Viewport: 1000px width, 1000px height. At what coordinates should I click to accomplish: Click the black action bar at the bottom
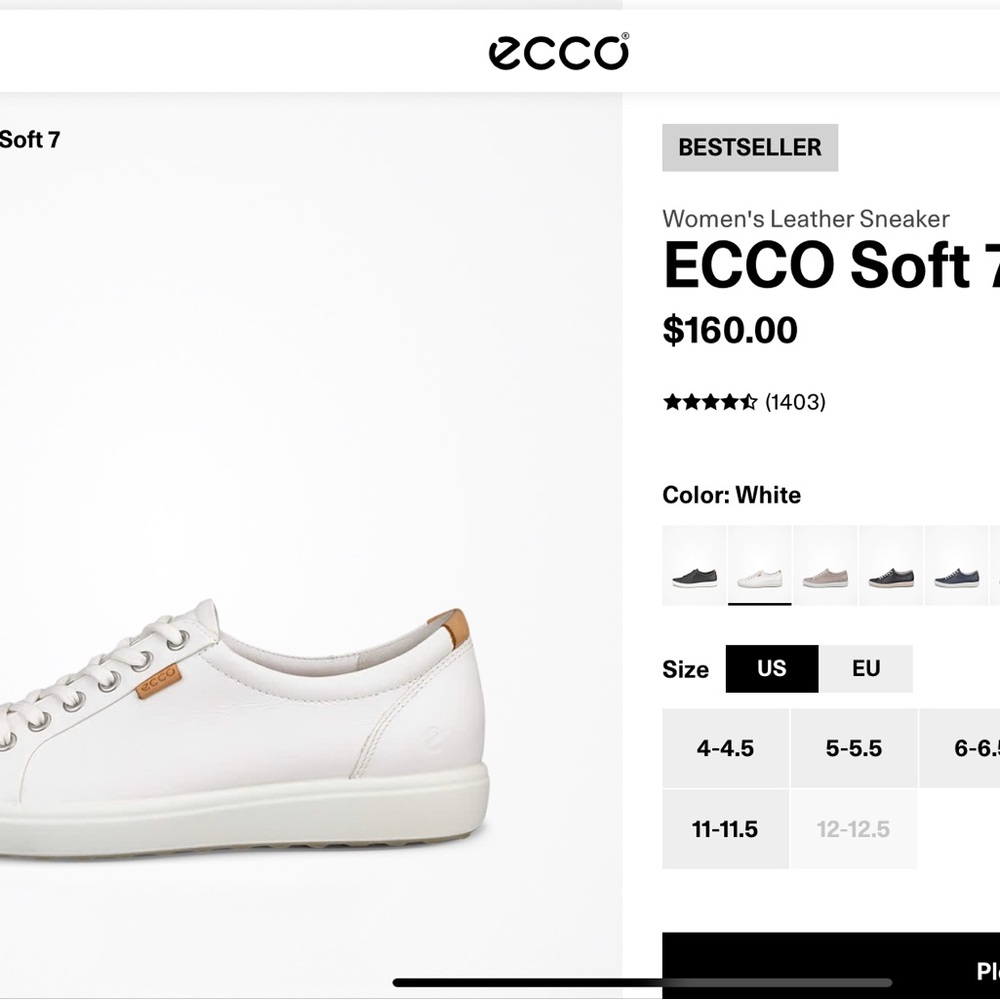click(x=830, y=965)
